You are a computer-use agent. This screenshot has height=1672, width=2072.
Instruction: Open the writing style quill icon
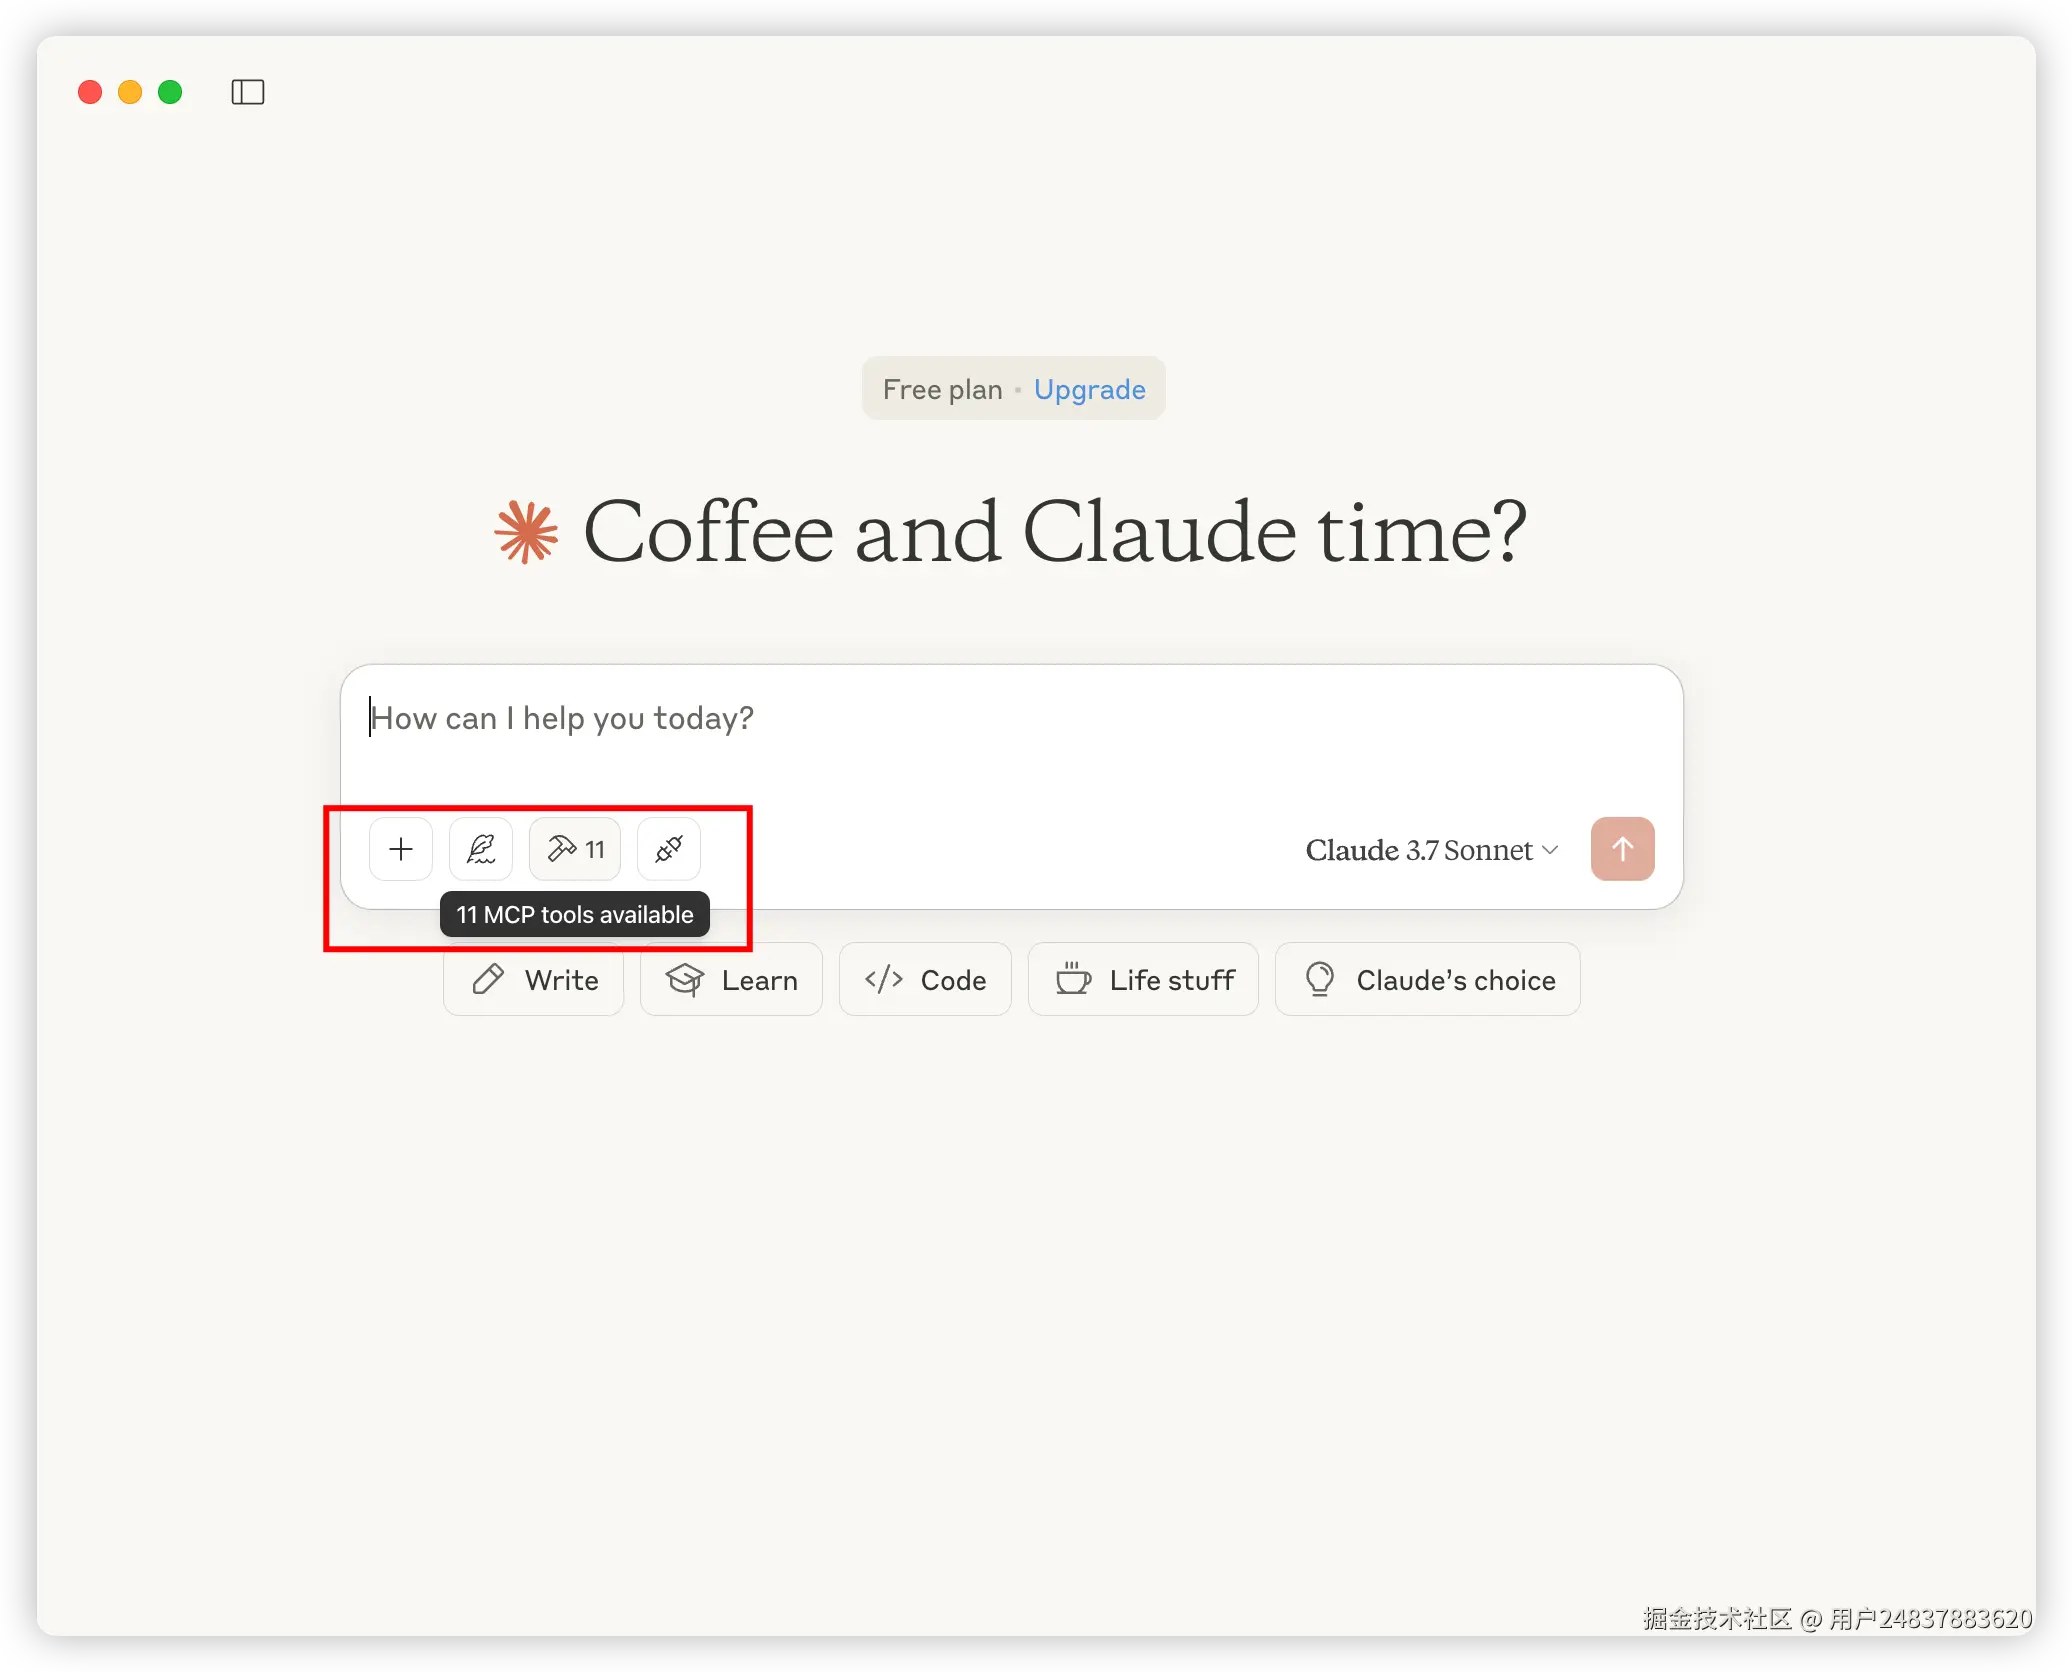pyautogui.click(x=481, y=849)
